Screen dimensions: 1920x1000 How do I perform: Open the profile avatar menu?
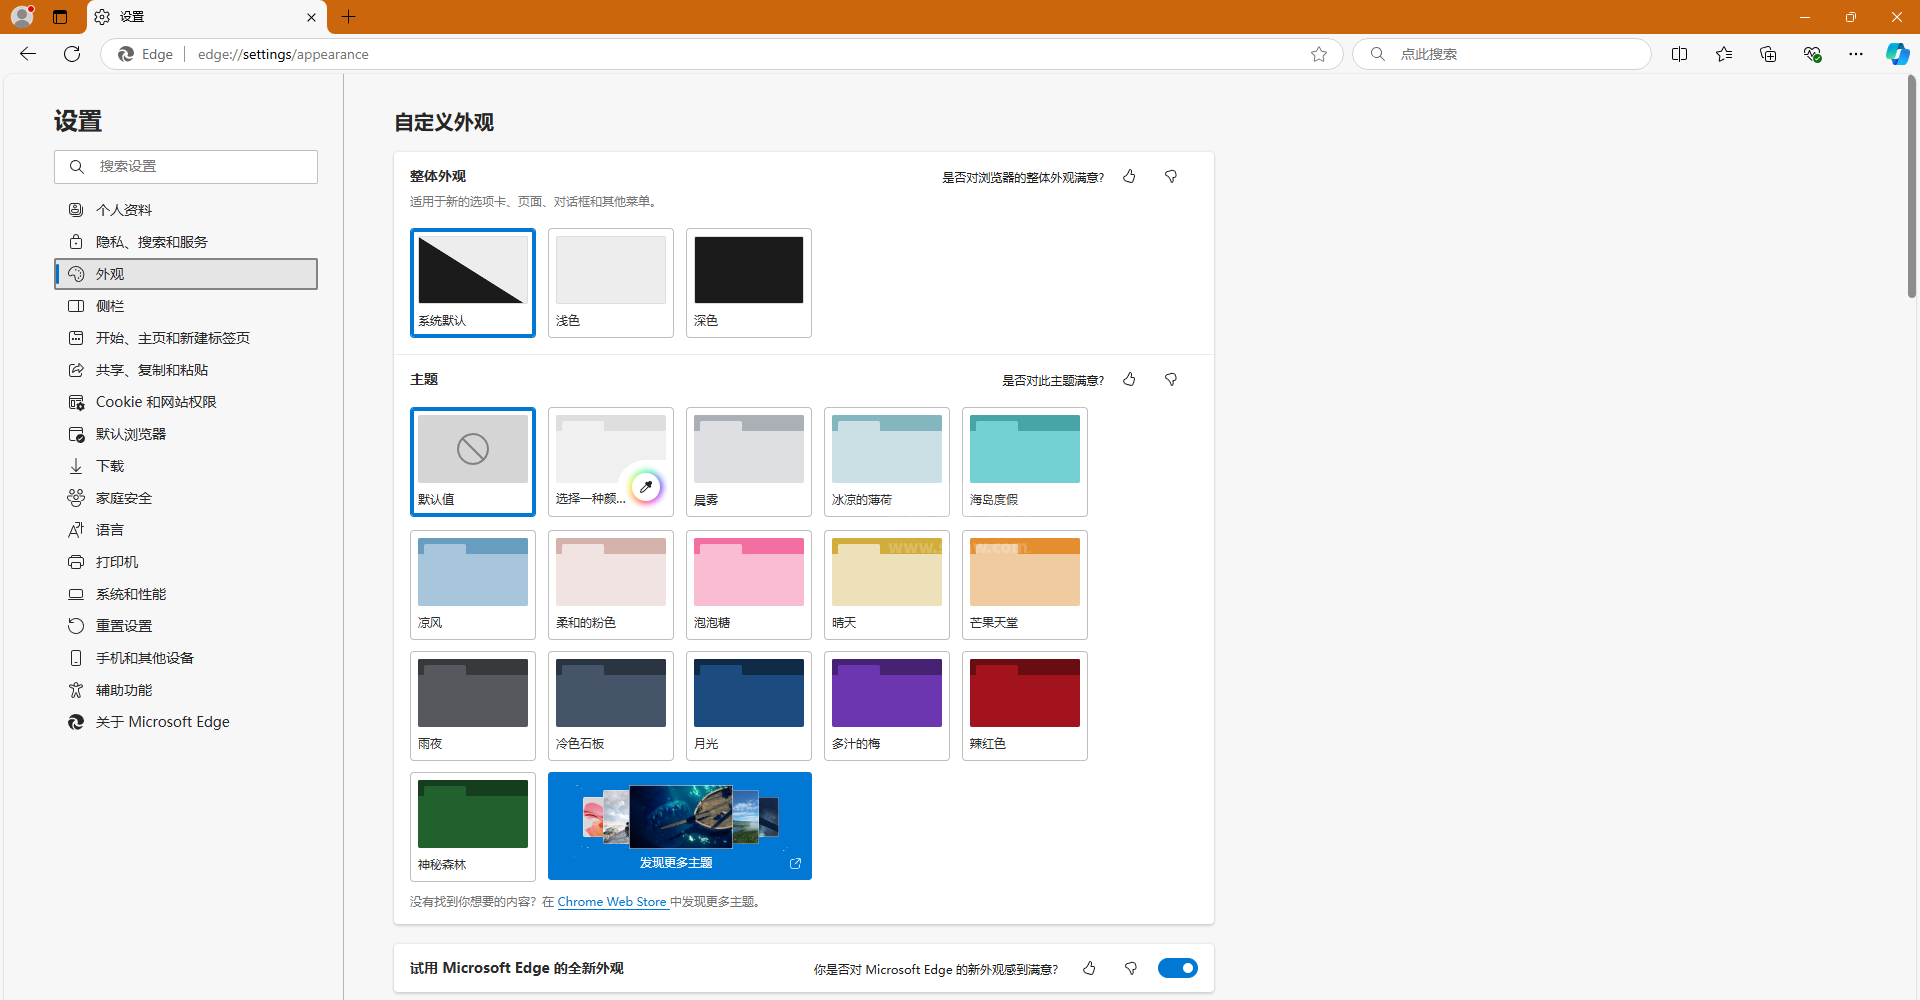click(22, 16)
